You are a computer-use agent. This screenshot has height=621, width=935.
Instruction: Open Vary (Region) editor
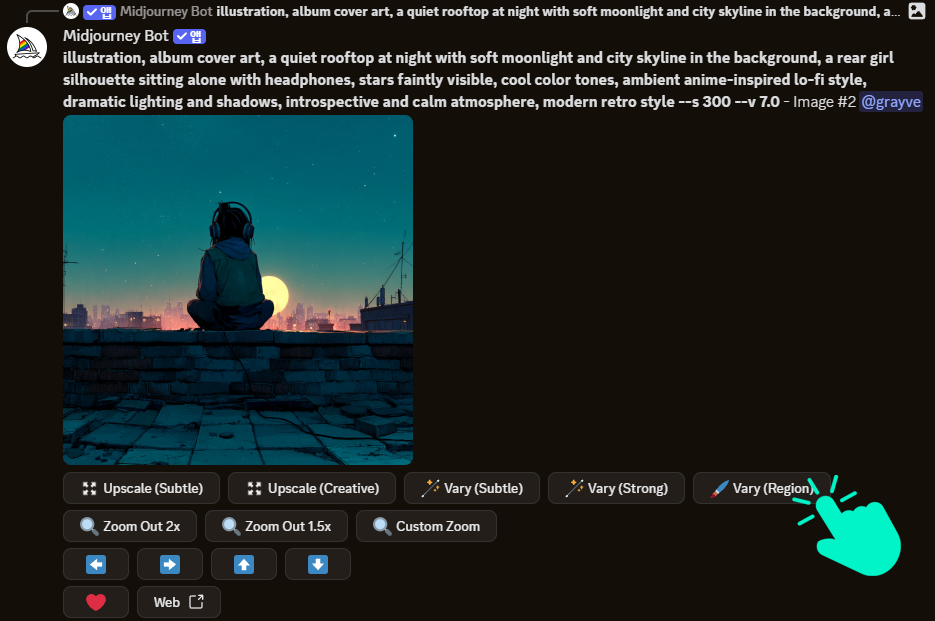point(761,488)
